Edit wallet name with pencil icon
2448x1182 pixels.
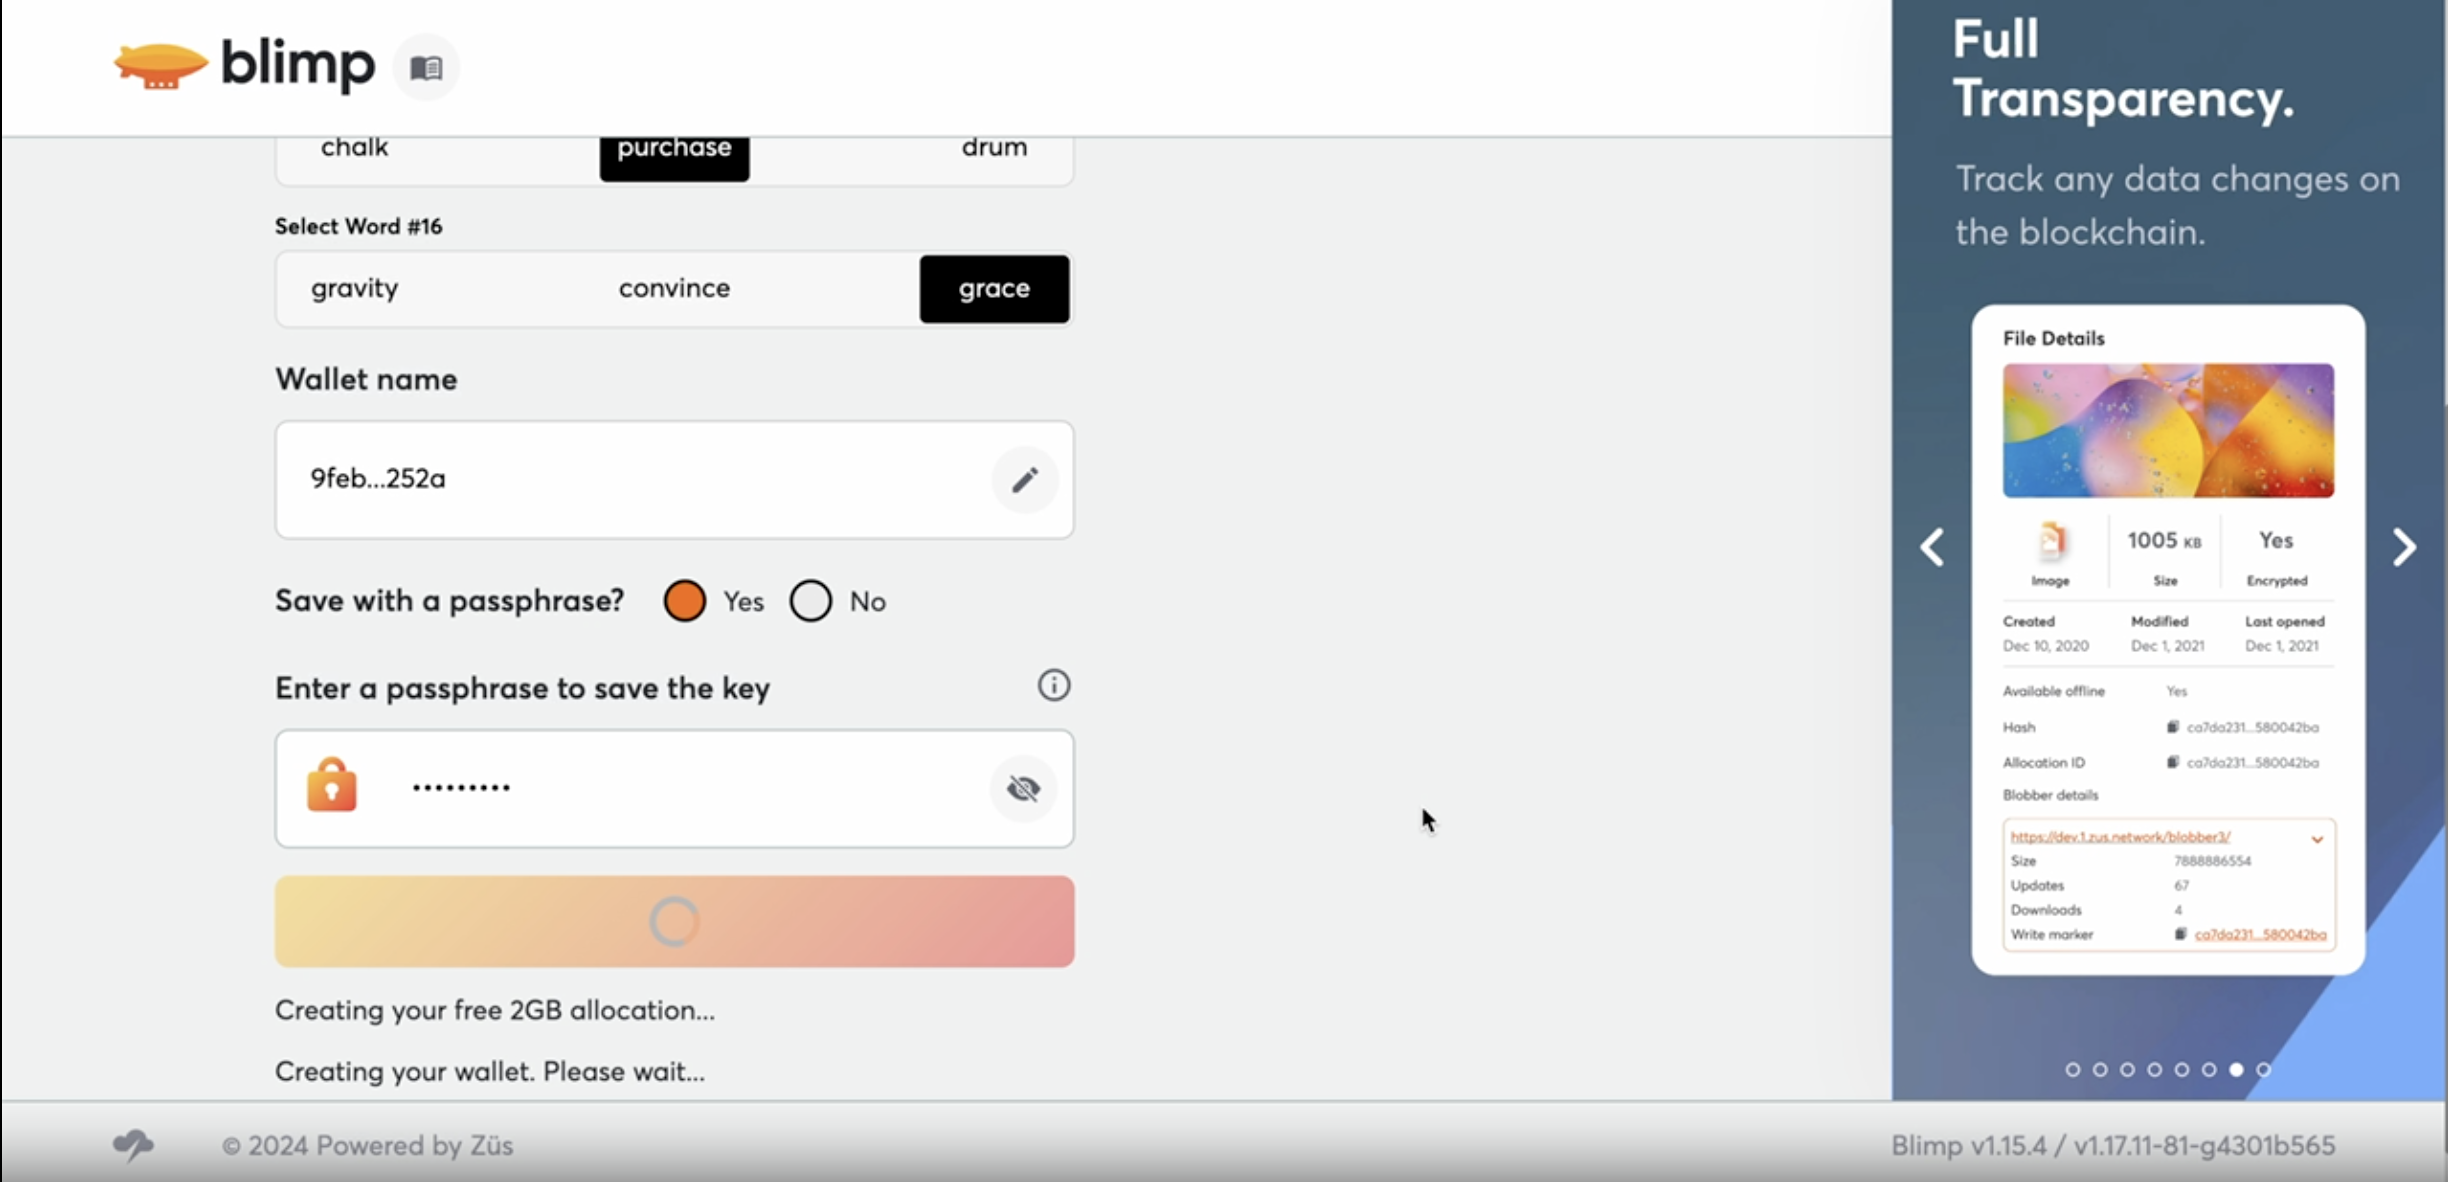1024,480
